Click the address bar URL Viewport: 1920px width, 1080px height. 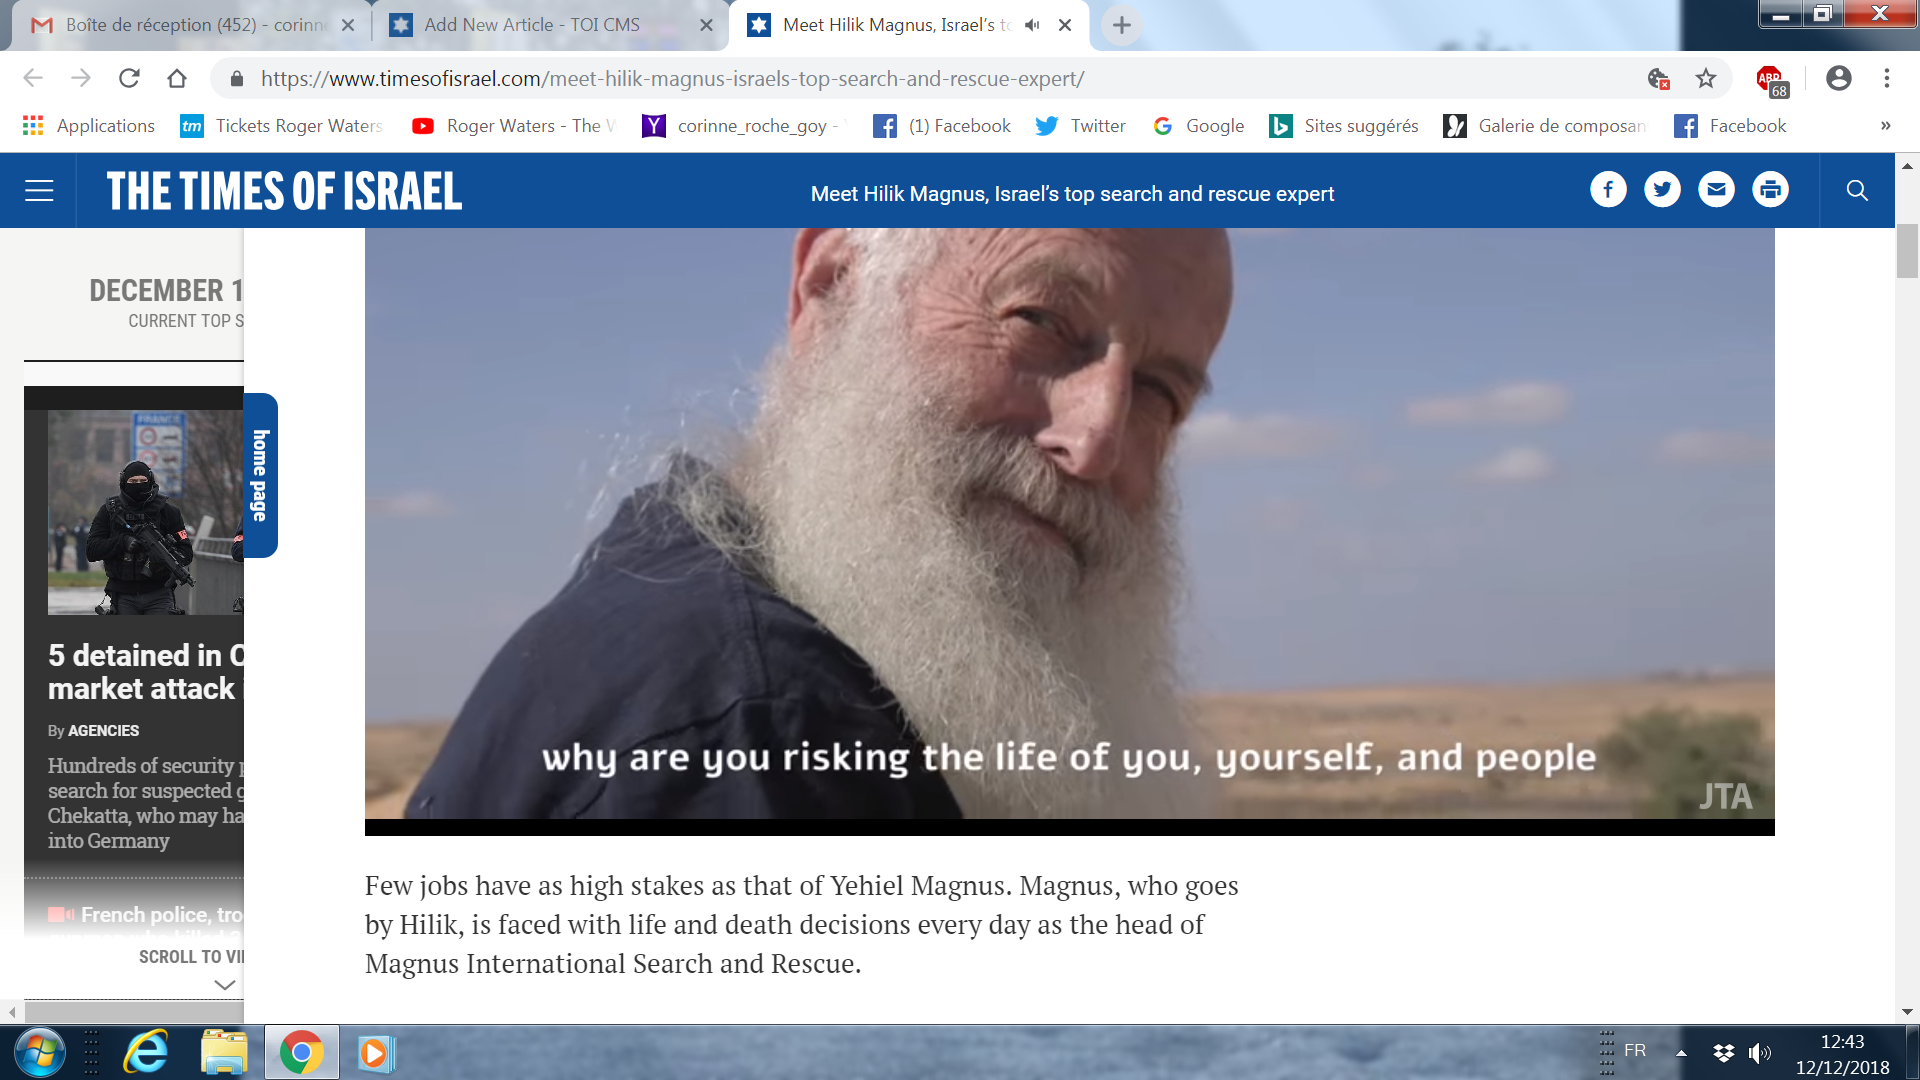click(x=672, y=78)
